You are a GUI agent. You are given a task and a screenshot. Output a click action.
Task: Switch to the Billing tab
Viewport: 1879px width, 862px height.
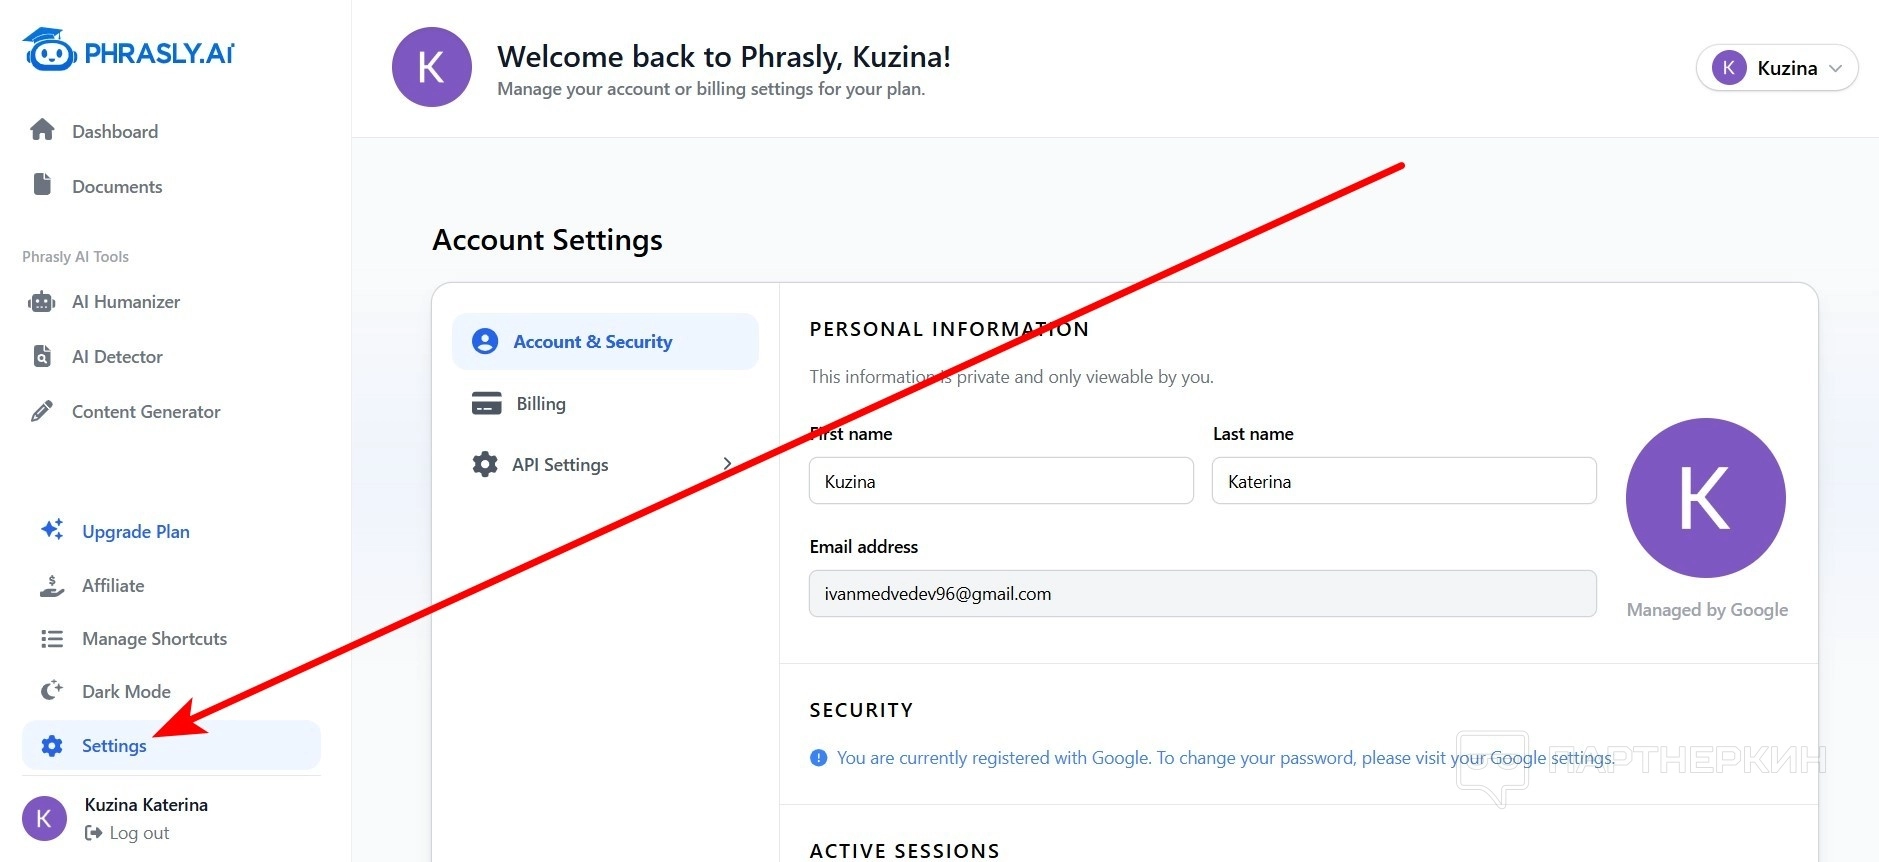[x=540, y=404]
